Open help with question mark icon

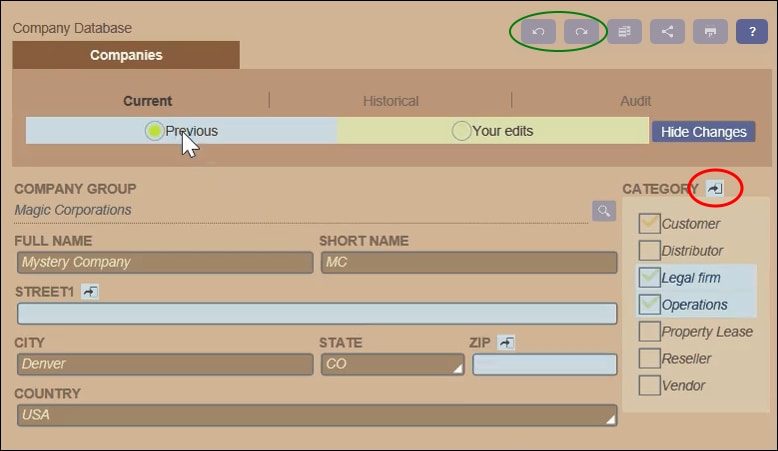752,32
